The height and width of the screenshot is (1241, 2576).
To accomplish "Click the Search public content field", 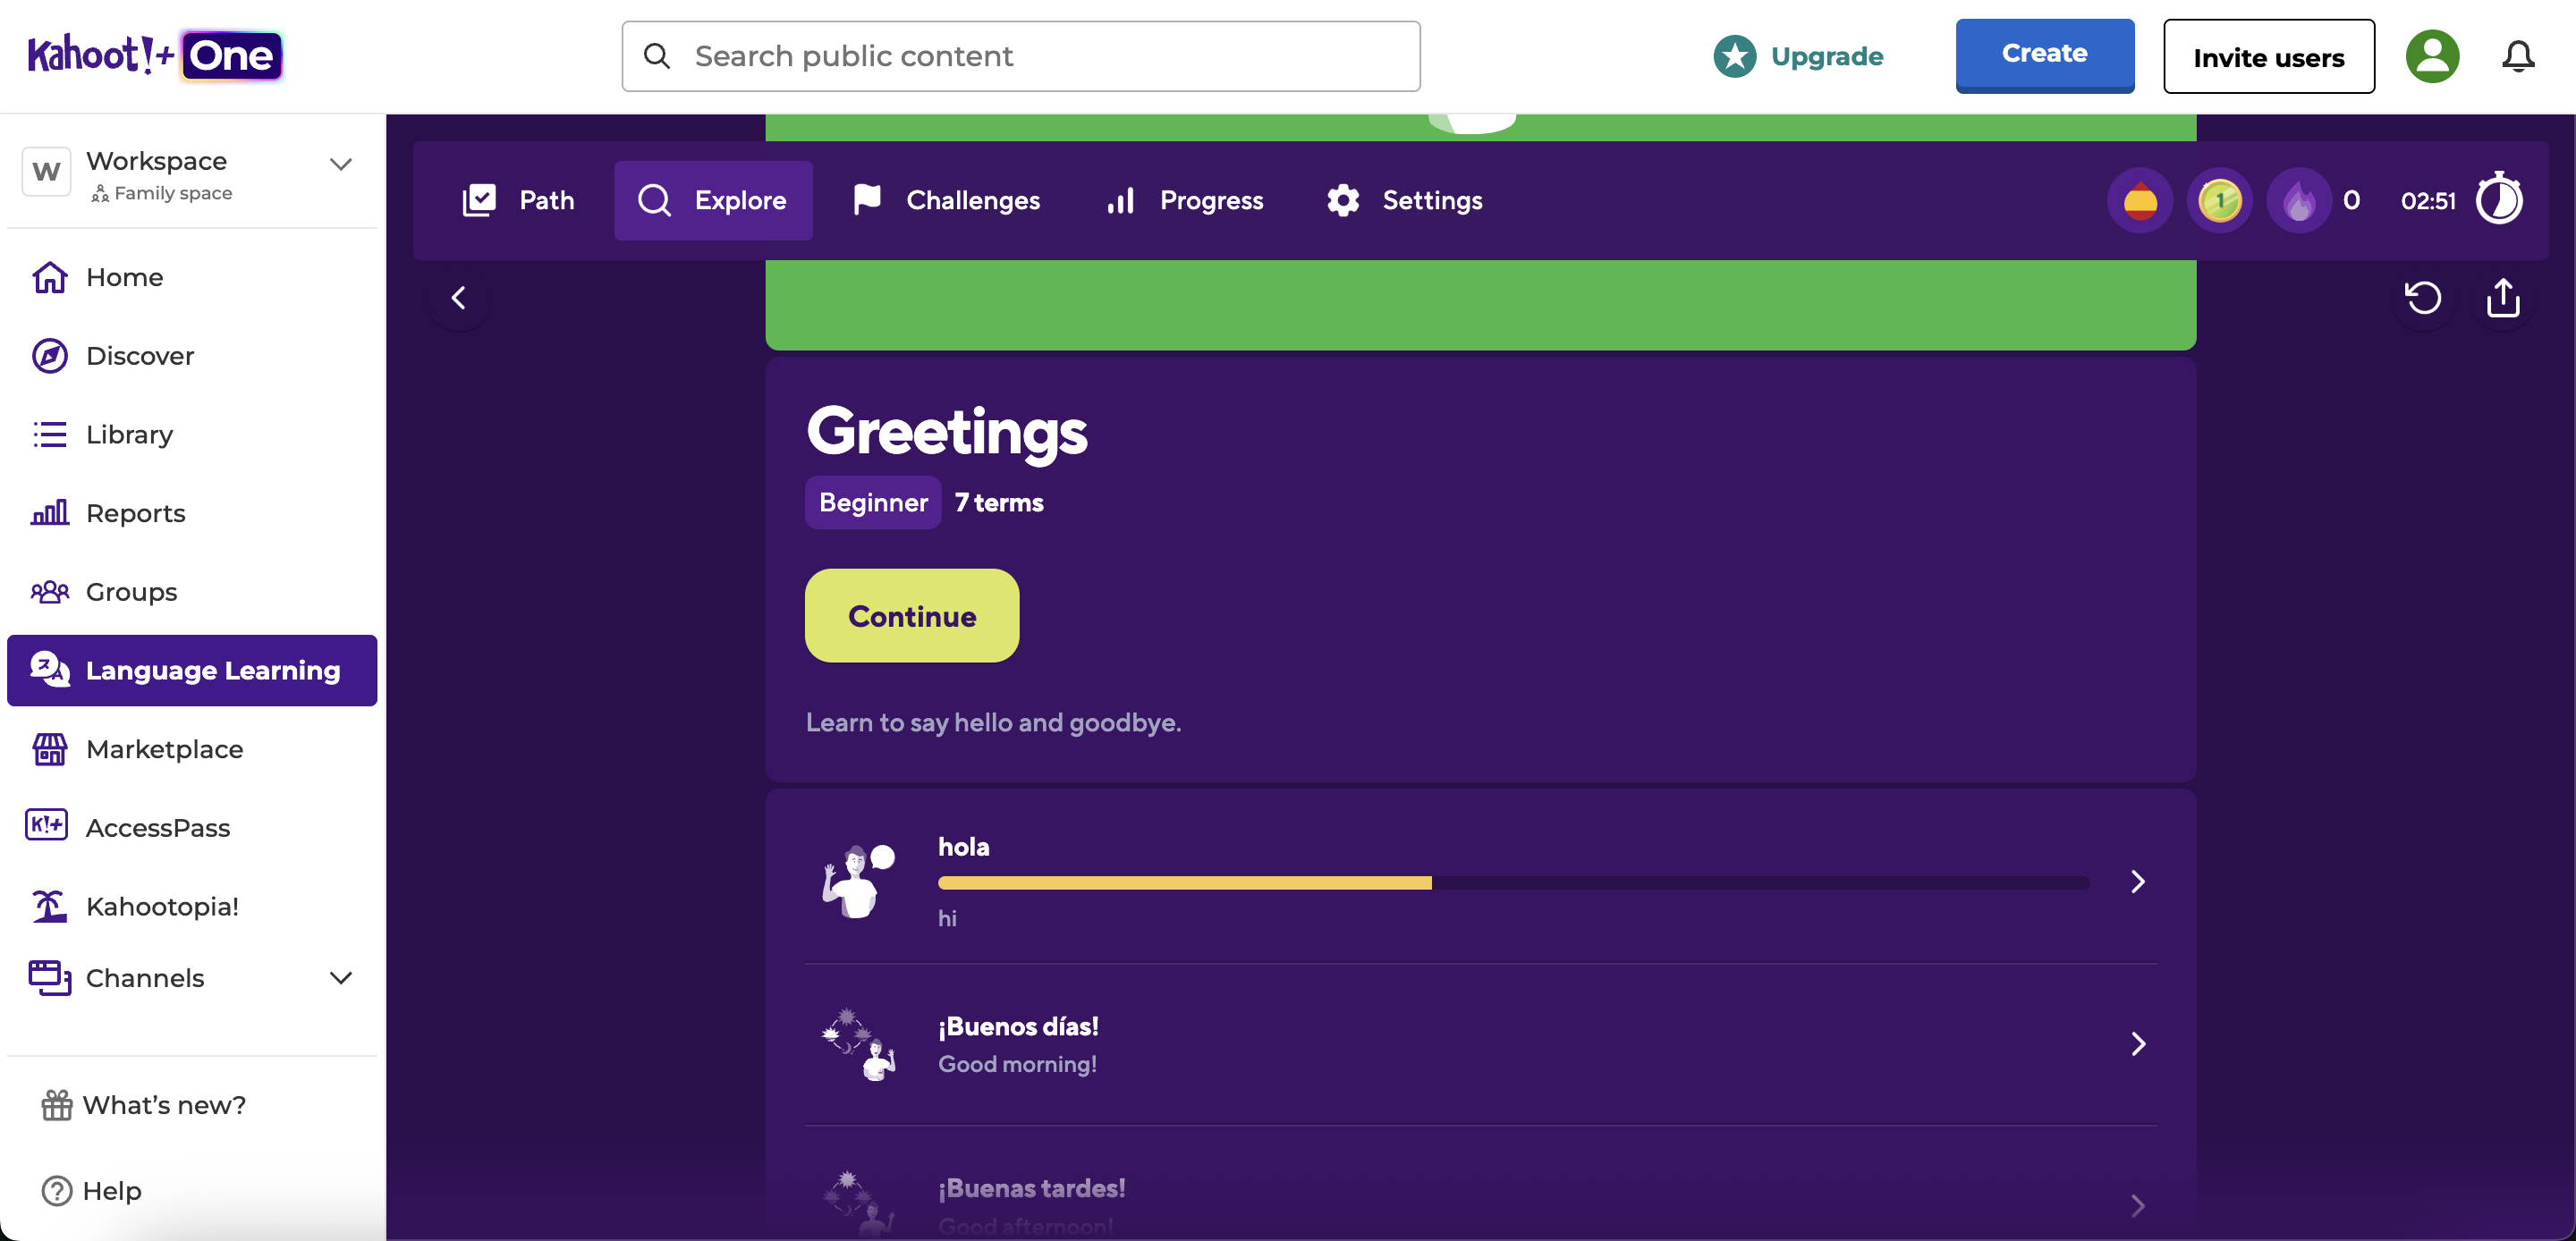I will point(1021,56).
